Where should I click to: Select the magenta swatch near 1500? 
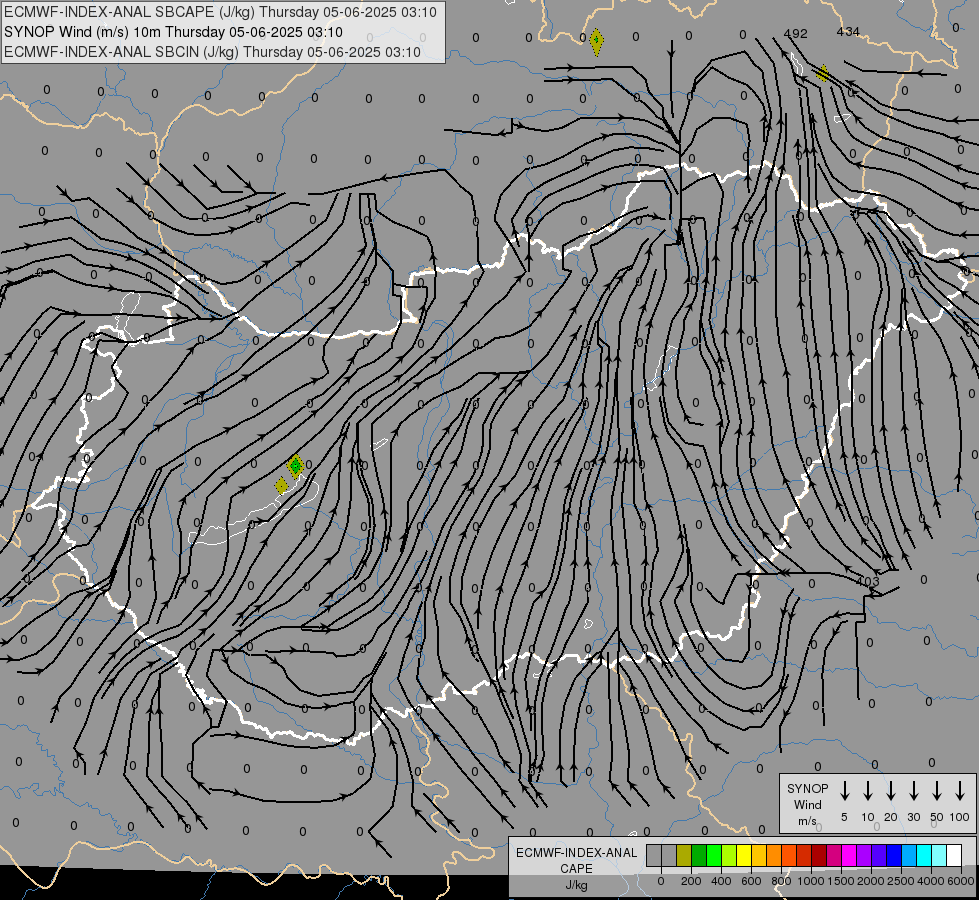click(849, 855)
